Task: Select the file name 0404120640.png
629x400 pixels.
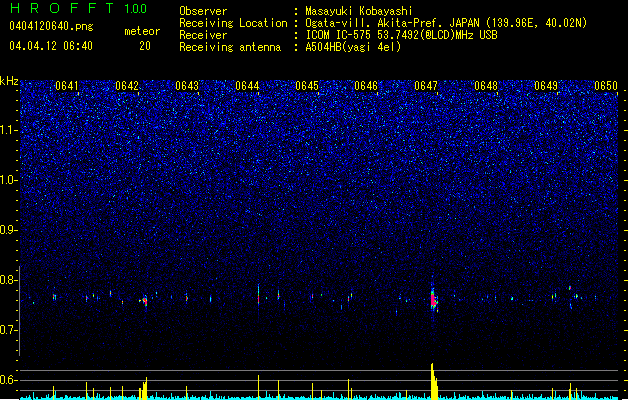Action: [x=51, y=26]
